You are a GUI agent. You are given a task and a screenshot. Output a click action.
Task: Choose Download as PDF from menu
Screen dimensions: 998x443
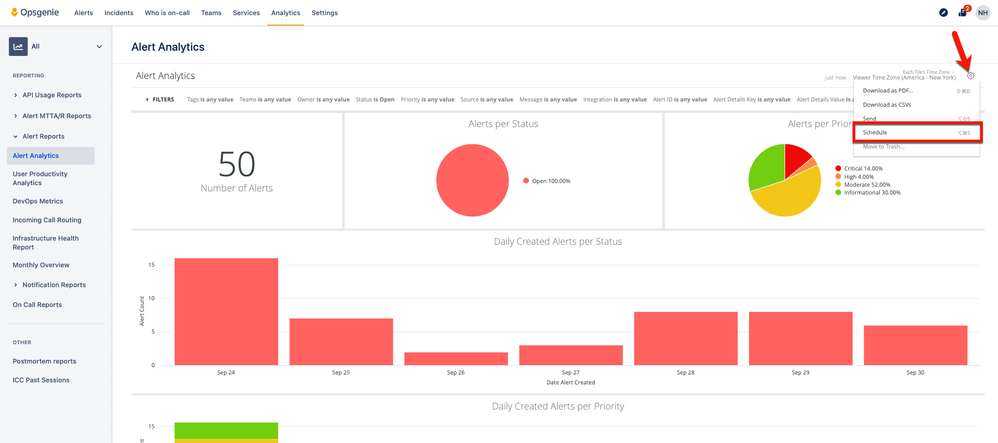point(917,90)
